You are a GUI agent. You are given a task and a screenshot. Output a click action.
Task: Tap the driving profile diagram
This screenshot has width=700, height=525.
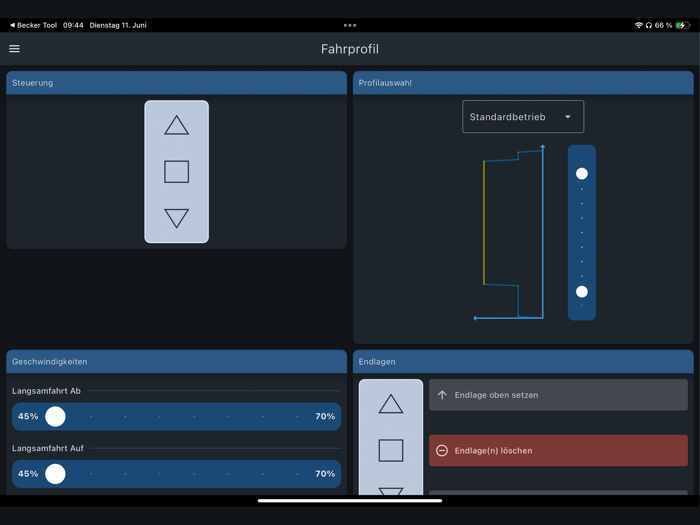509,232
